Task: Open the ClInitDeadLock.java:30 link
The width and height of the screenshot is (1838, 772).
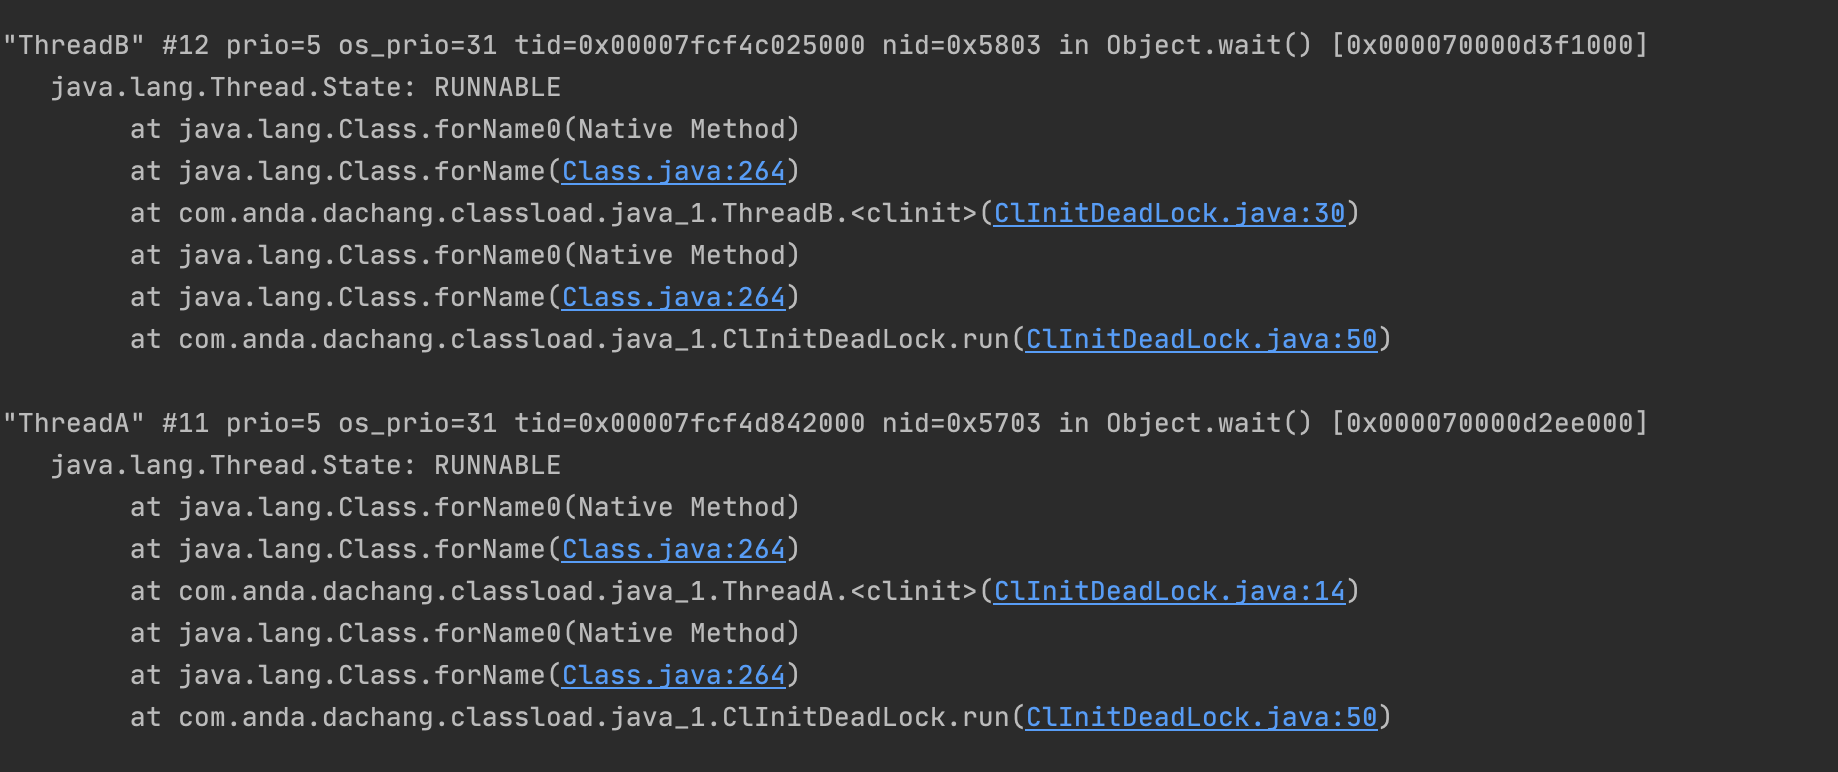Action: [1169, 213]
